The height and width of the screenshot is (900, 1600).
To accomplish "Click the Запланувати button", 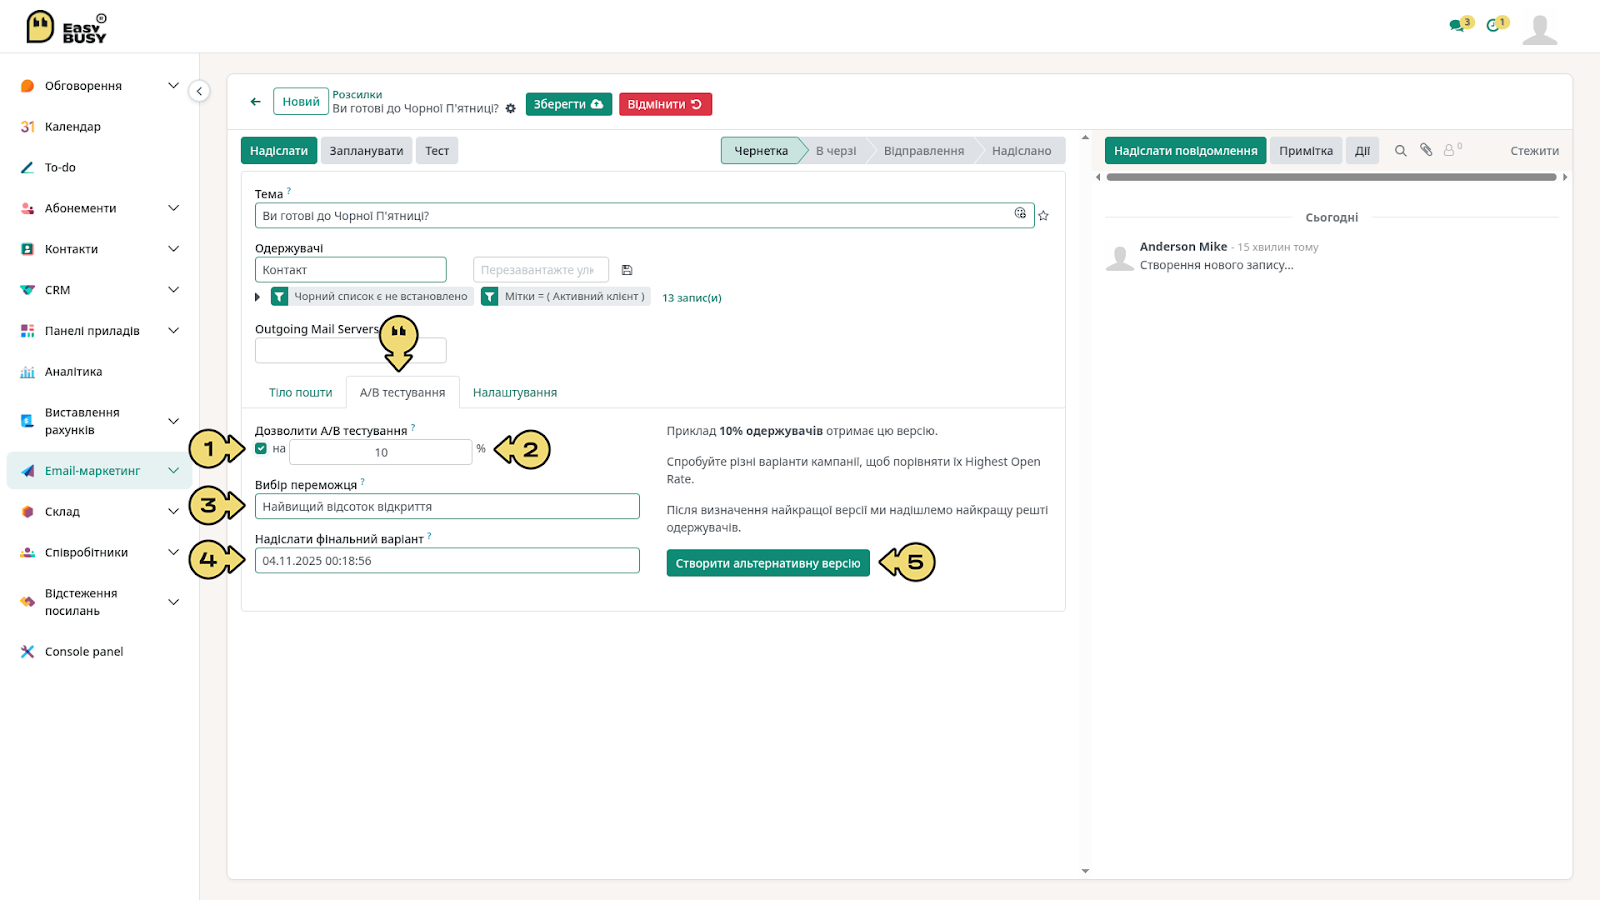I will point(366,151).
